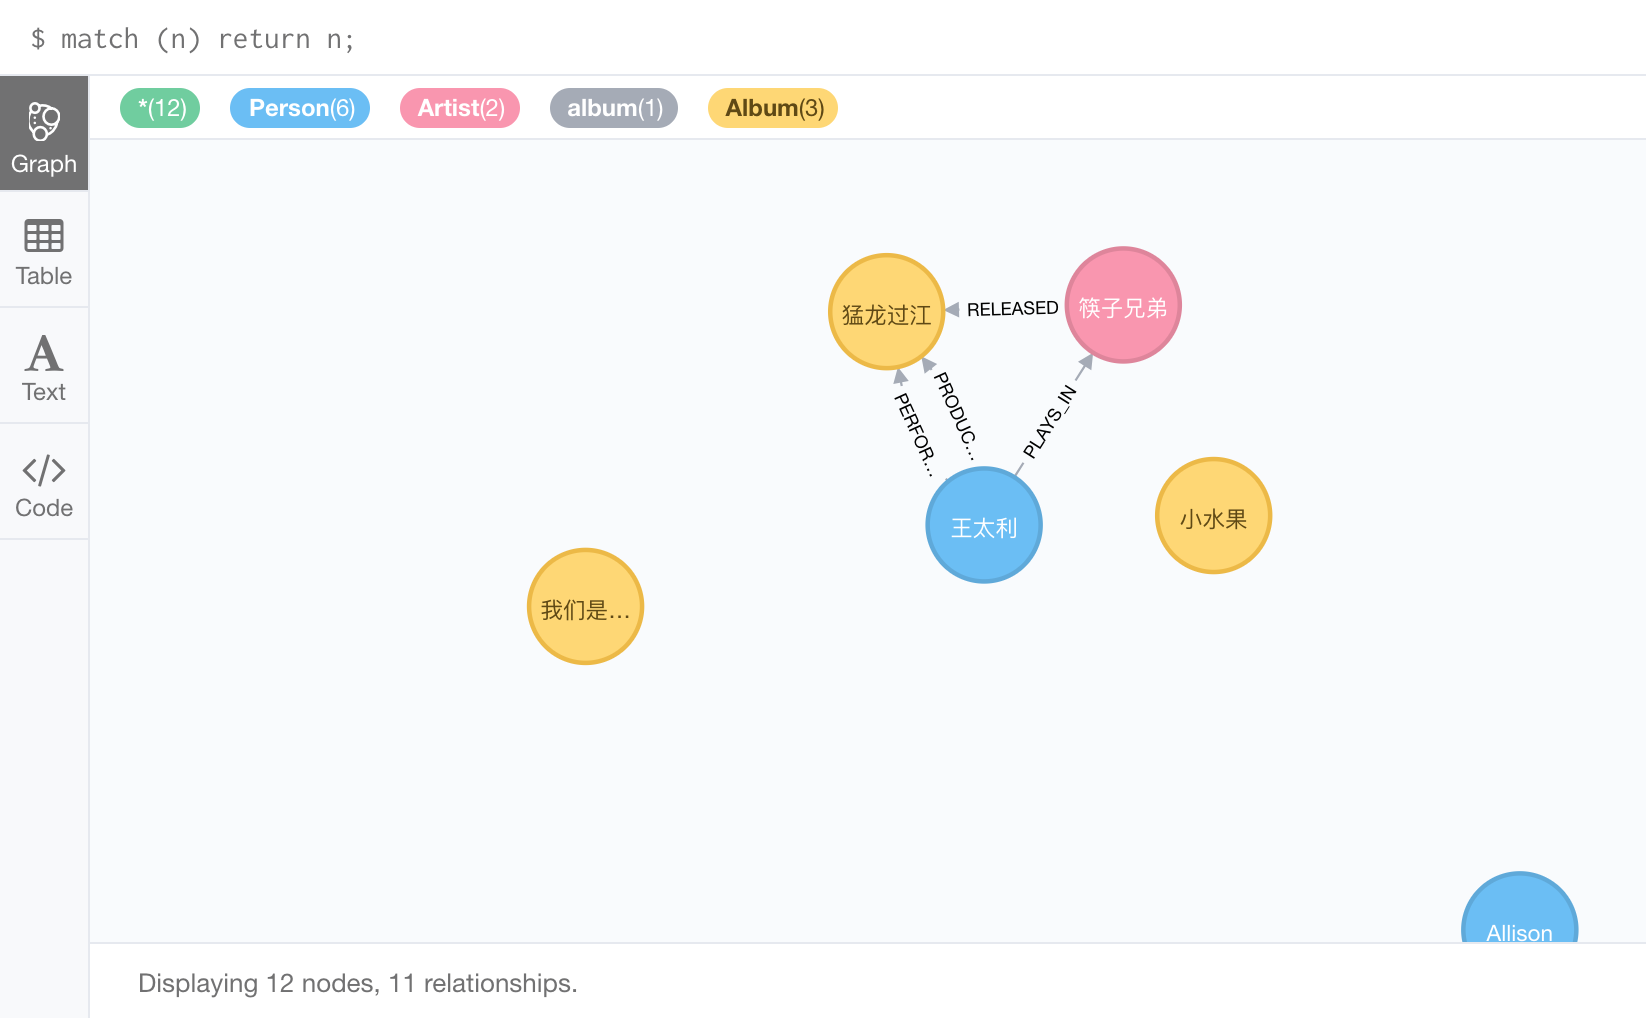1646x1018 pixels.
Task: Click the RELEASED relationship label
Action: 1012,309
